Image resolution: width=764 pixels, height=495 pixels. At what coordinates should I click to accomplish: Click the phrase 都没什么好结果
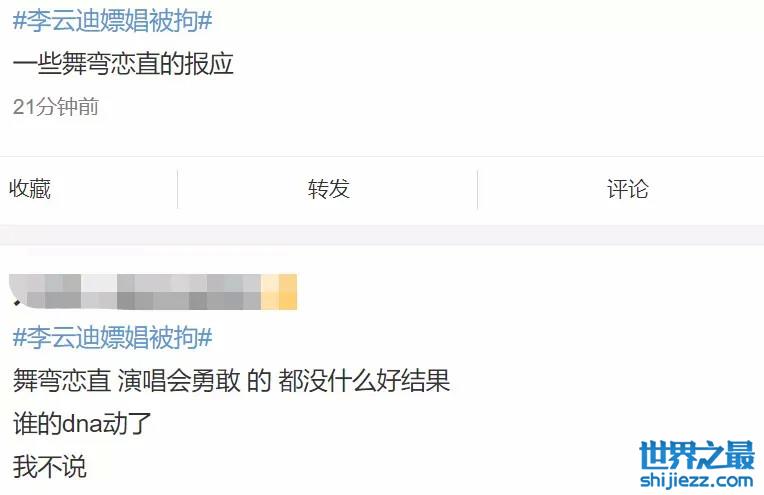[x=363, y=381]
